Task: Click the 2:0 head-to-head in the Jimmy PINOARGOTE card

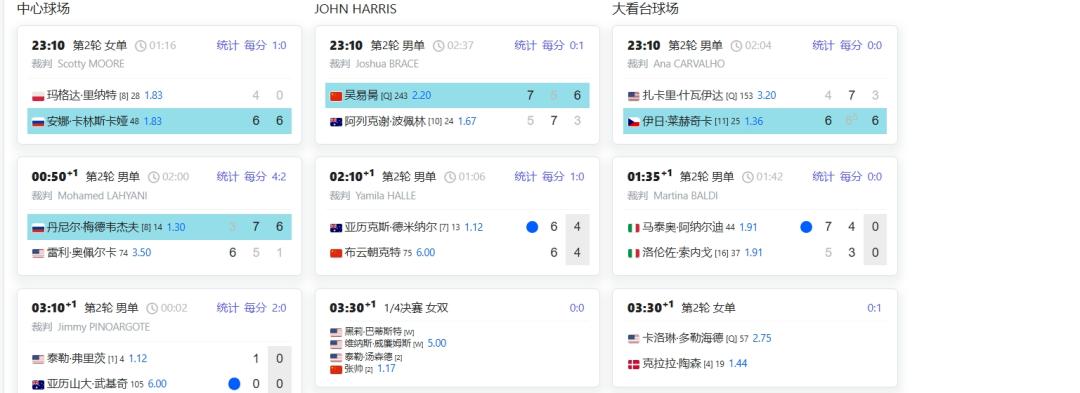Action: coord(279,308)
